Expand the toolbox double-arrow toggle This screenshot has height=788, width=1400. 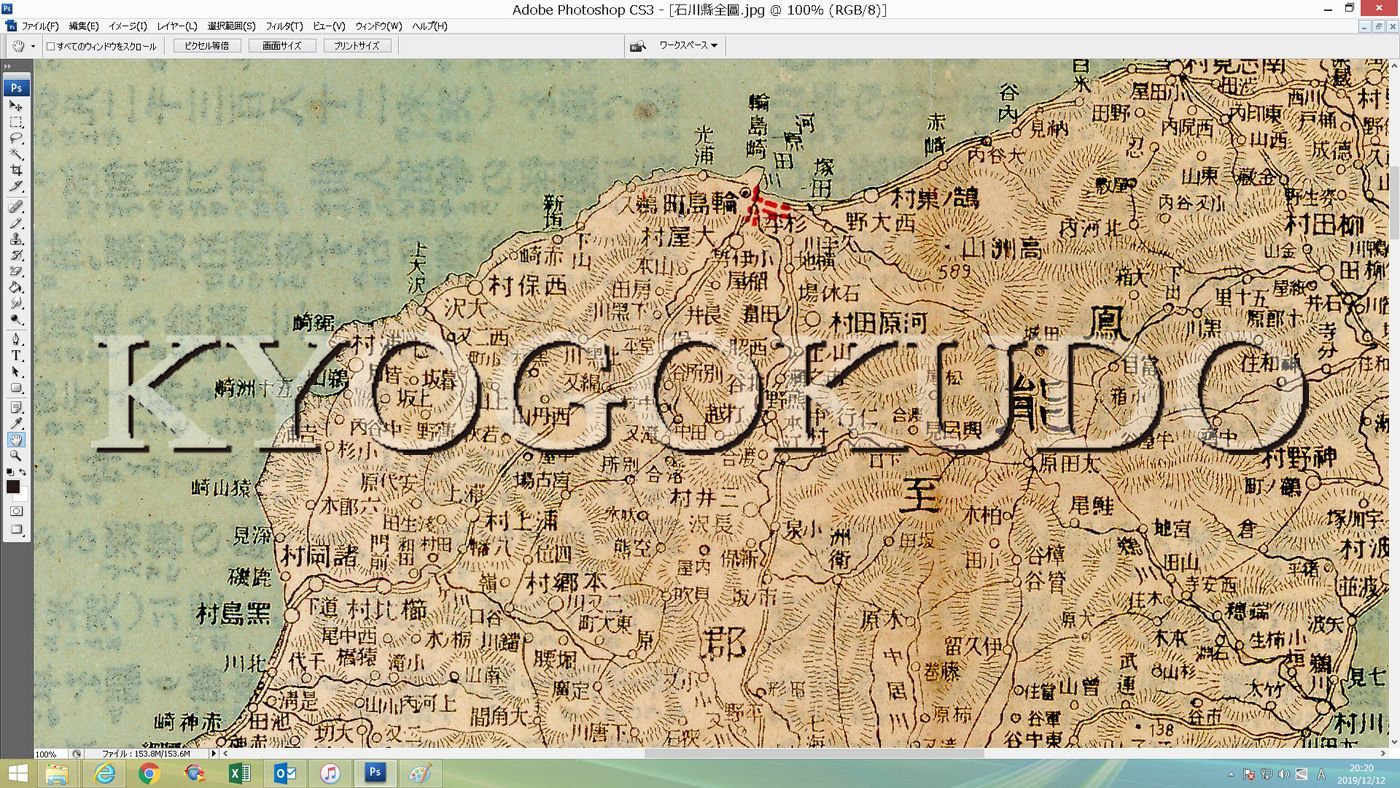click(8, 68)
